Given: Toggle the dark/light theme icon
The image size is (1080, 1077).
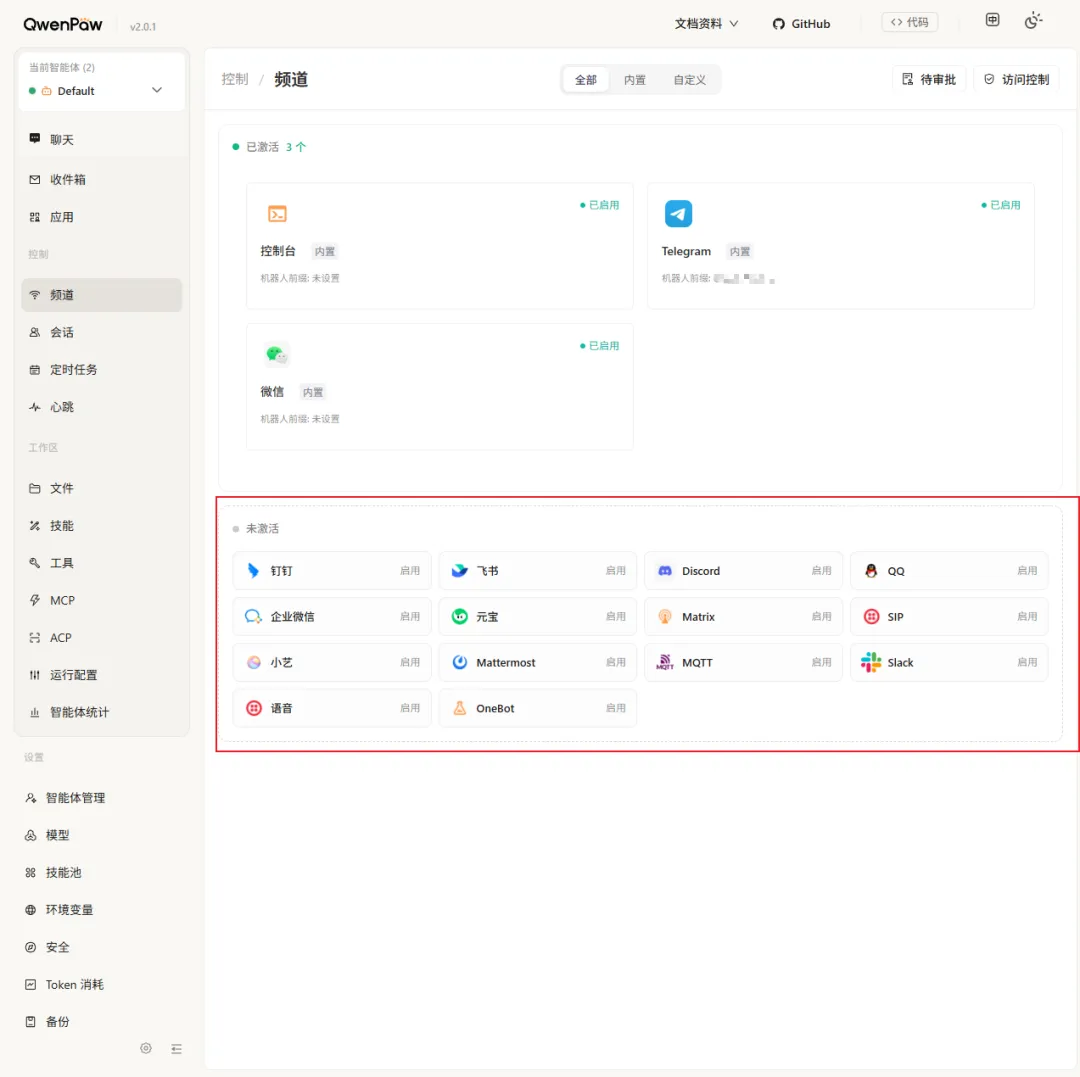Looking at the screenshot, I should (1032, 21).
